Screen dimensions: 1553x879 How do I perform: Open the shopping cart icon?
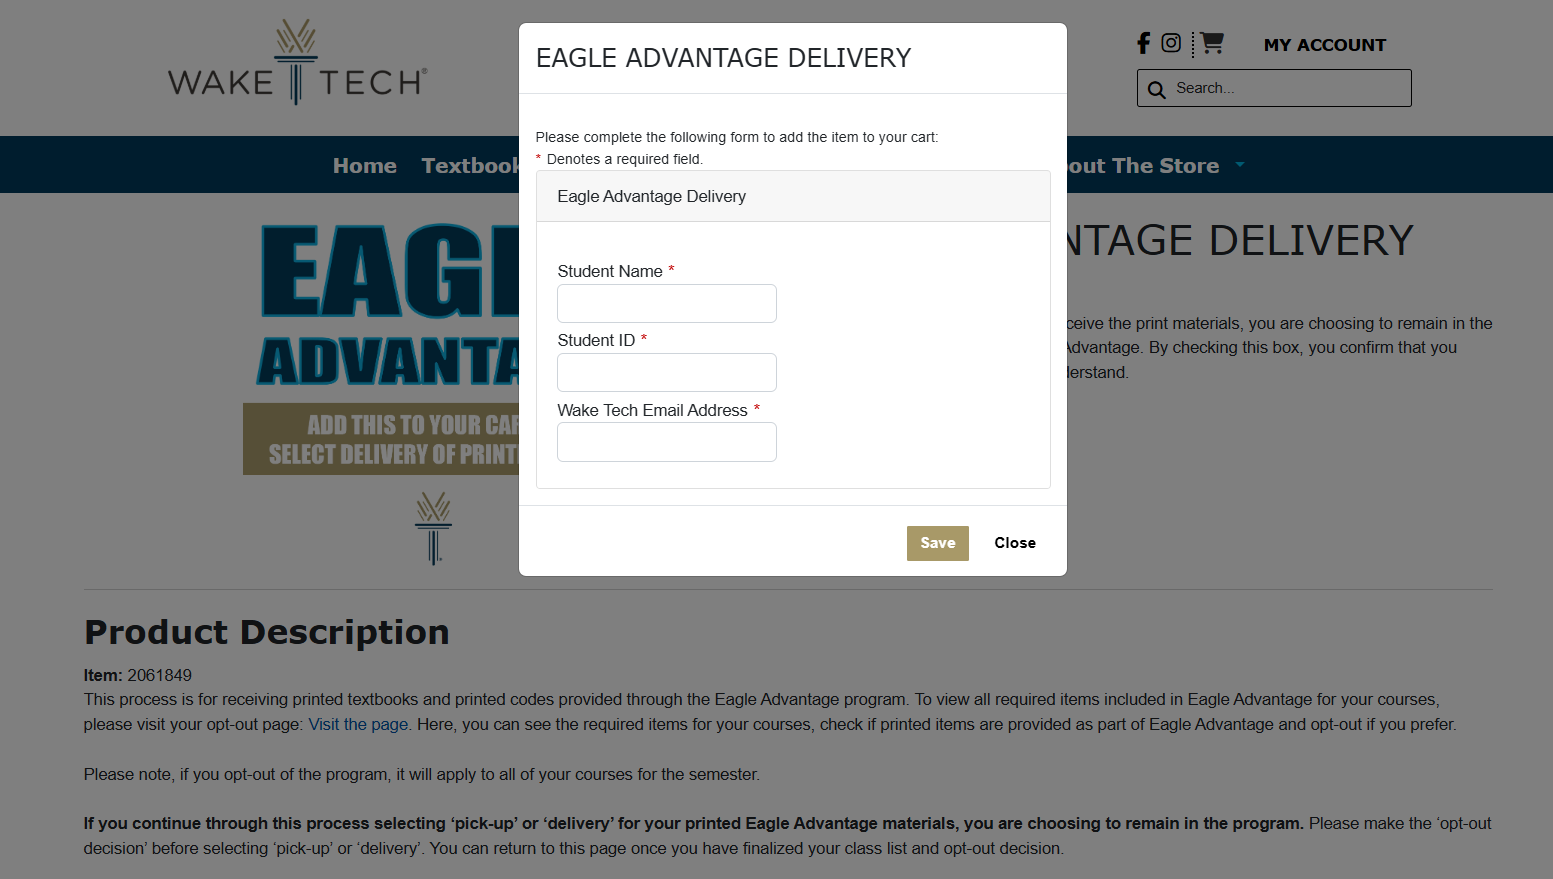coord(1212,43)
